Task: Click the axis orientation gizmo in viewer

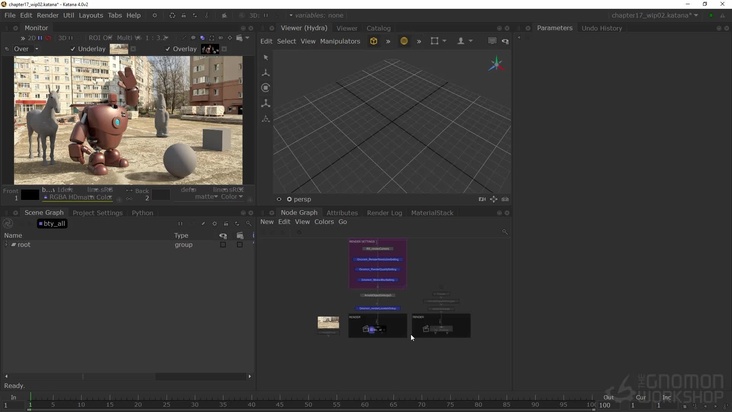Action: coord(496,64)
